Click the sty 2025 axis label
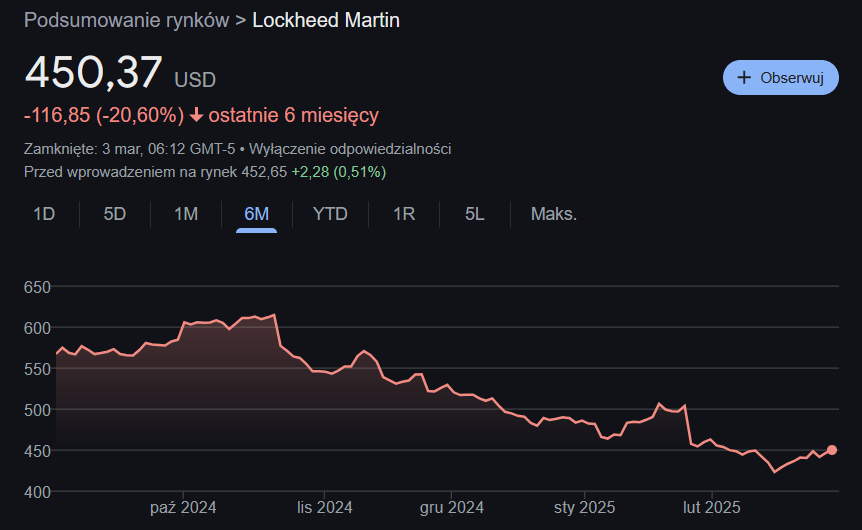Screen dimensions: 862x530 point(584,507)
